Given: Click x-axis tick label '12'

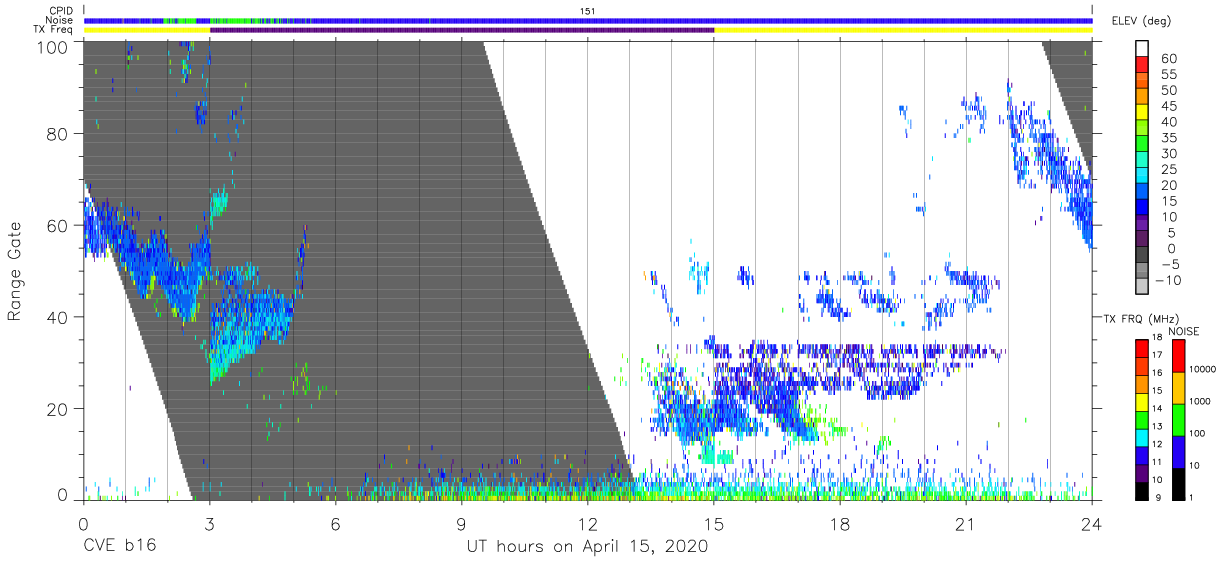Looking at the screenshot, I should (588, 523).
